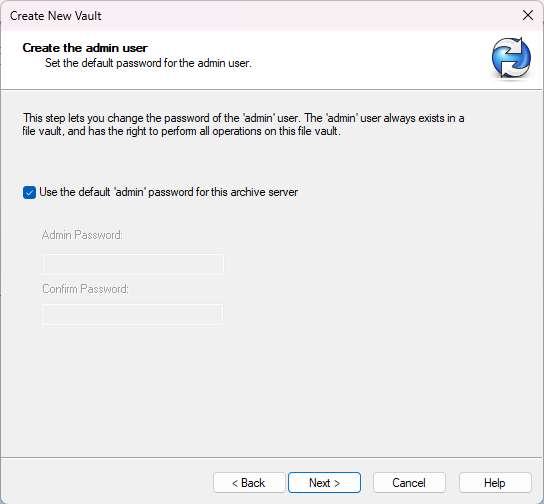Uncheck the default 'admin' password checkbox
The height and width of the screenshot is (504, 544).
point(29,193)
